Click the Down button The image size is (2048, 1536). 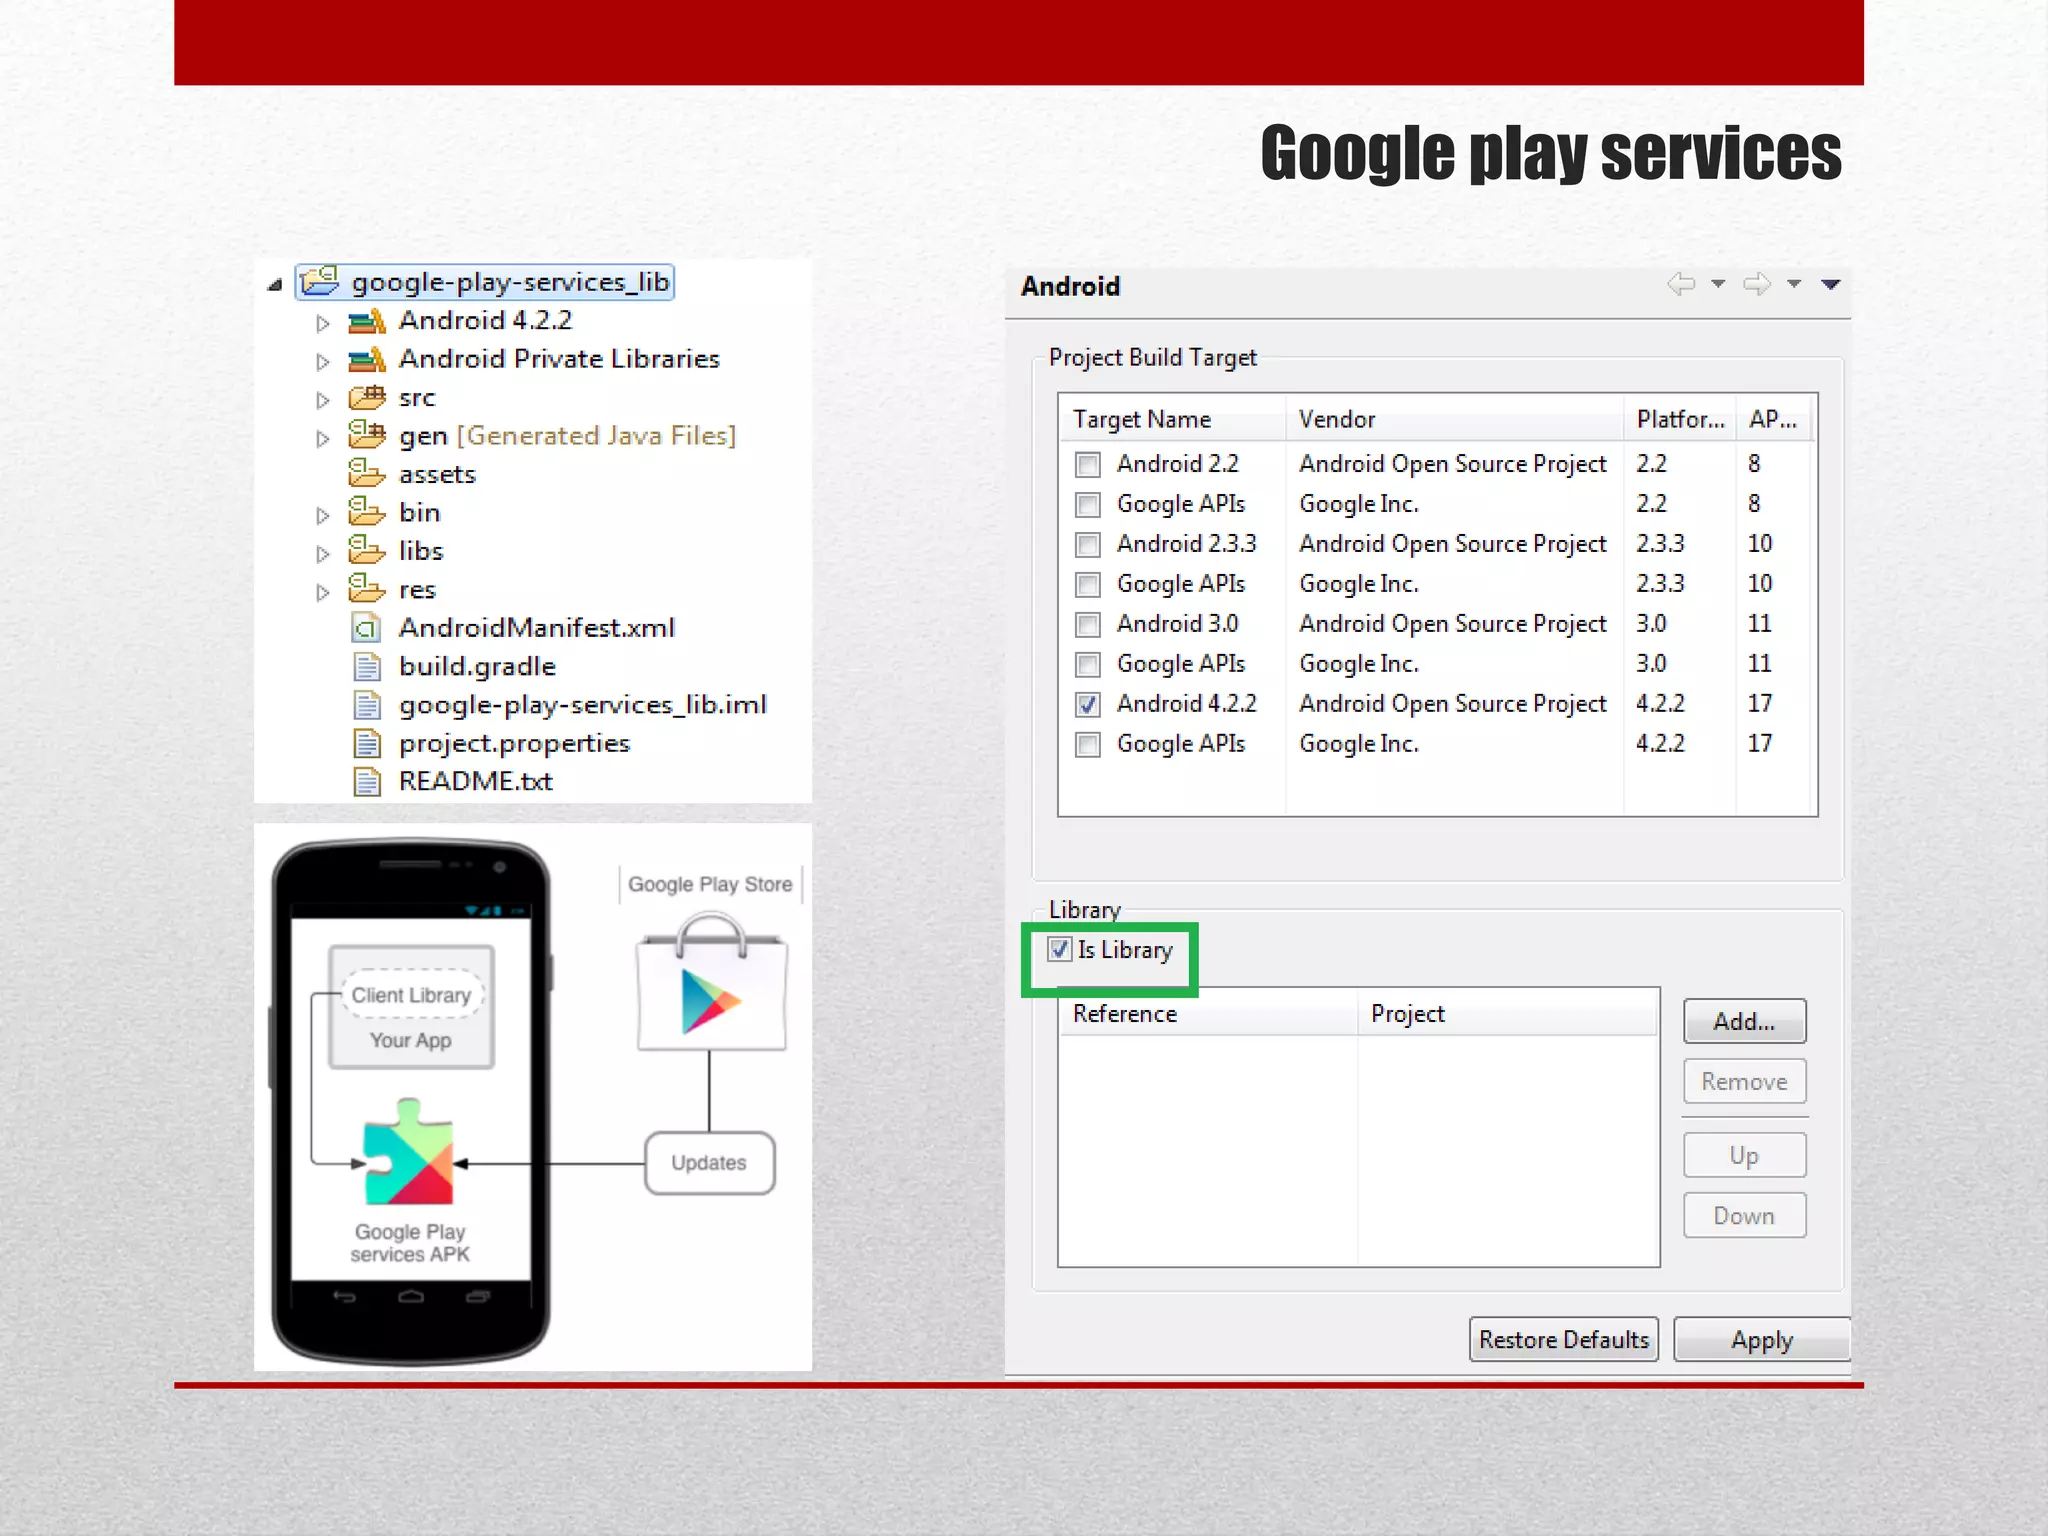coord(1744,1215)
